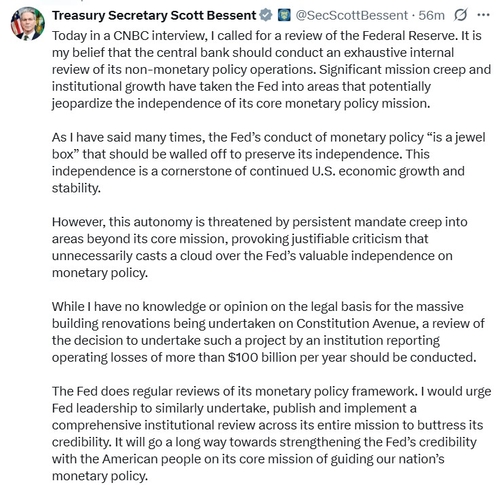Click the paragraph starting 'While I have no knowledge'
The width and height of the screenshot is (500, 485).
click(x=268, y=332)
